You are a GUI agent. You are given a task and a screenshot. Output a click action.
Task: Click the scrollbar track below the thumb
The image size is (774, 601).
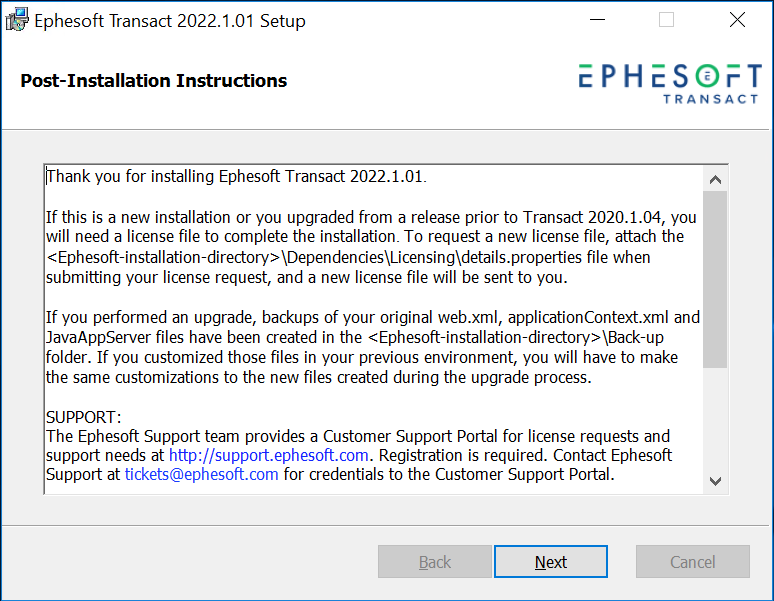[x=715, y=418]
